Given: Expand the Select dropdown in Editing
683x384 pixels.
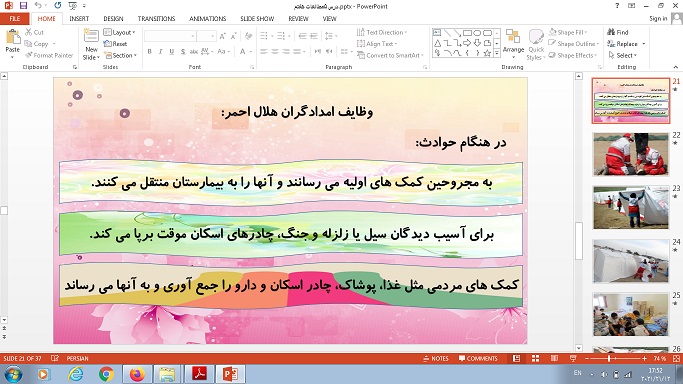Looking at the screenshot, I should point(623,55).
